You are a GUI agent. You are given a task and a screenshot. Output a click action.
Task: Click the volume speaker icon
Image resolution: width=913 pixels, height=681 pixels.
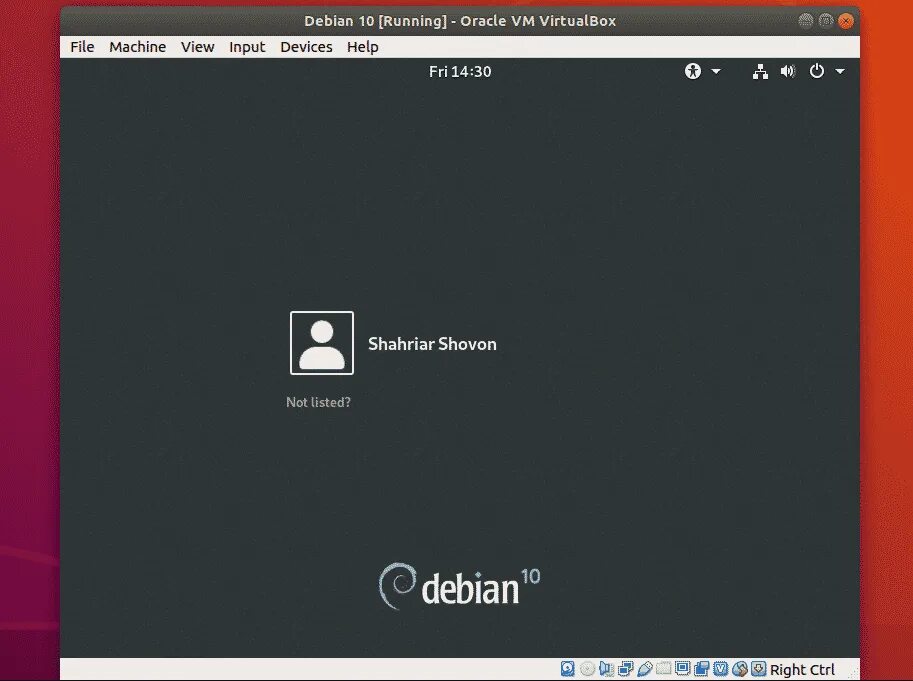point(788,72)
